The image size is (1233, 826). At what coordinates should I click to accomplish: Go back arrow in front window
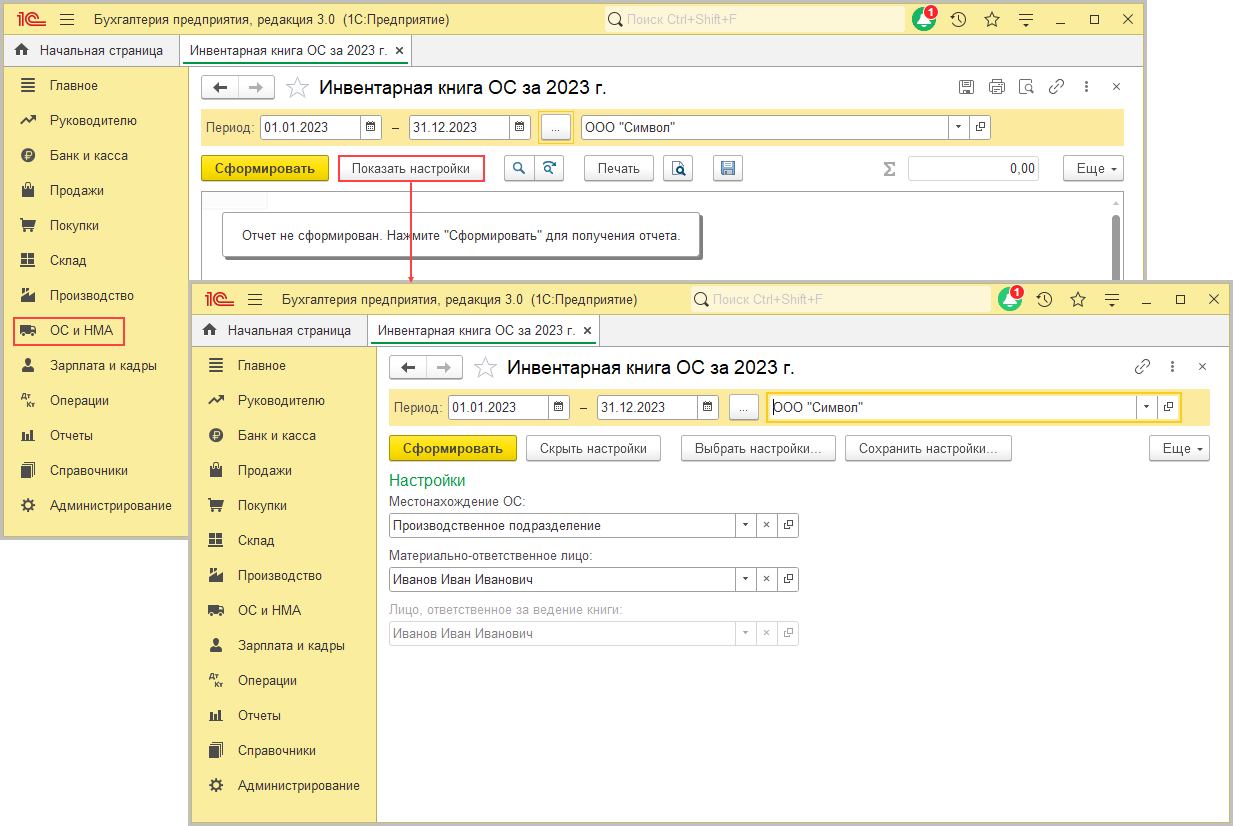tap(407, 368)
